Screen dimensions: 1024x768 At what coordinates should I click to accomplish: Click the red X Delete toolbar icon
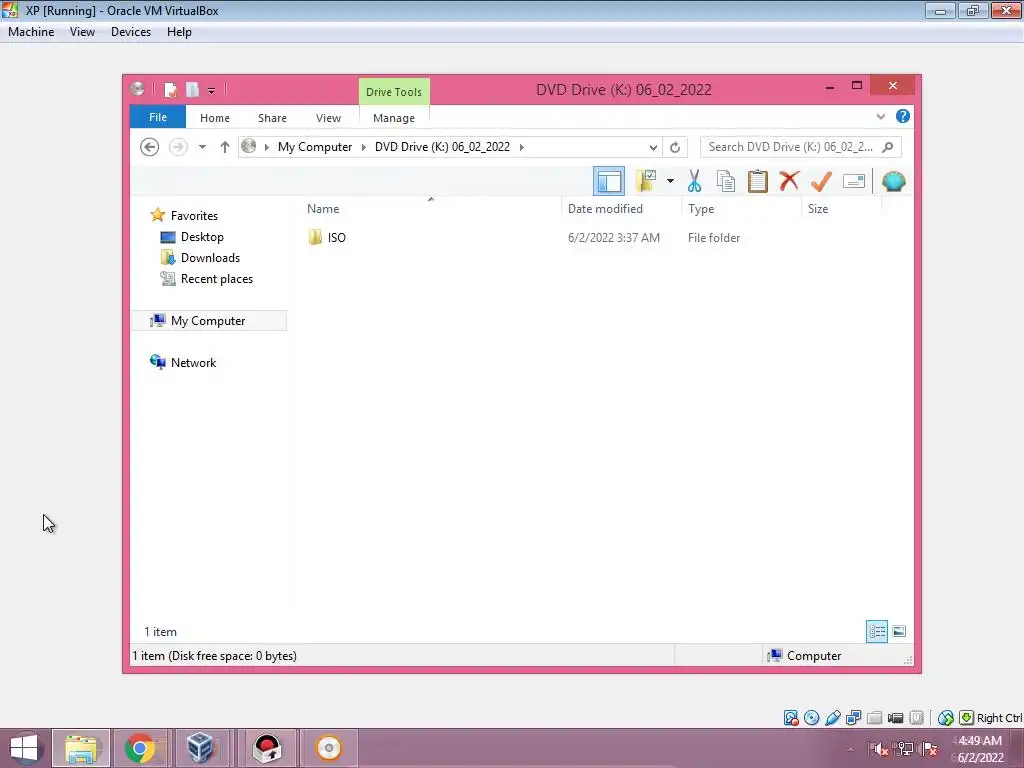point(789,180)
